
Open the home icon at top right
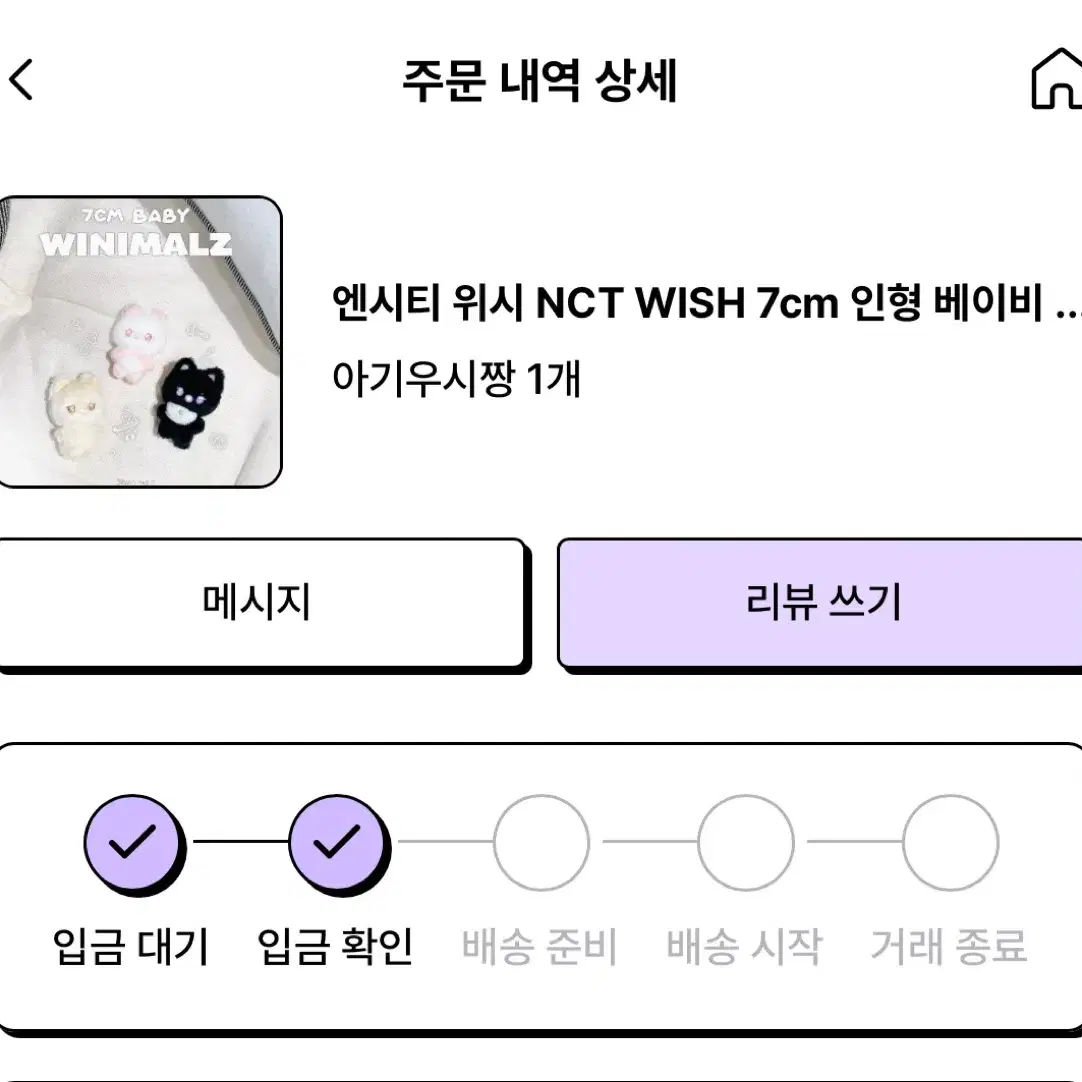tap(1057, 79)
